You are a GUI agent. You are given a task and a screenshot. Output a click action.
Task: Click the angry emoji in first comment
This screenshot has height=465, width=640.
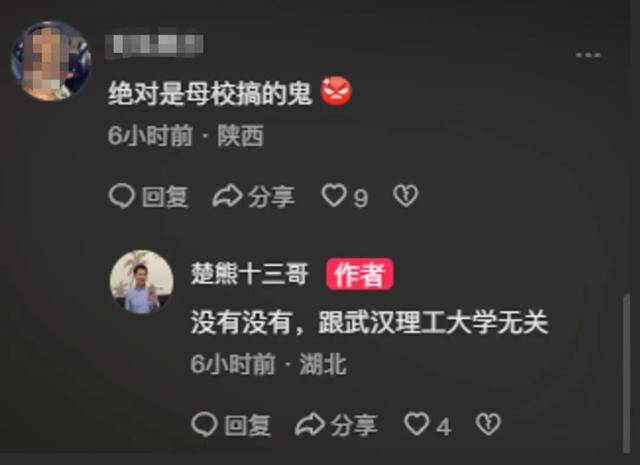pos(336,91)
